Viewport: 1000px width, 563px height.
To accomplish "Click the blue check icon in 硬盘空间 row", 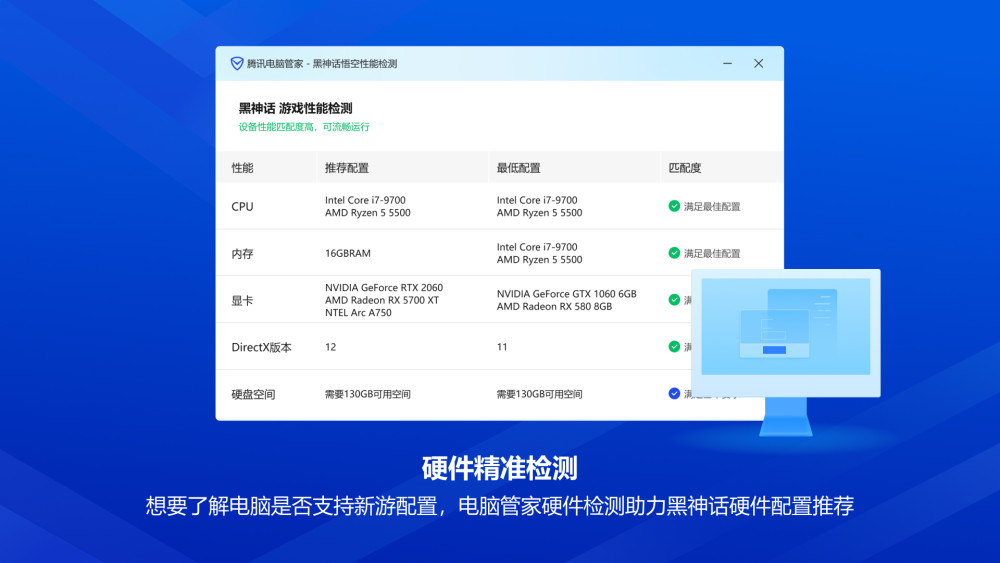I will pos(674,393).
